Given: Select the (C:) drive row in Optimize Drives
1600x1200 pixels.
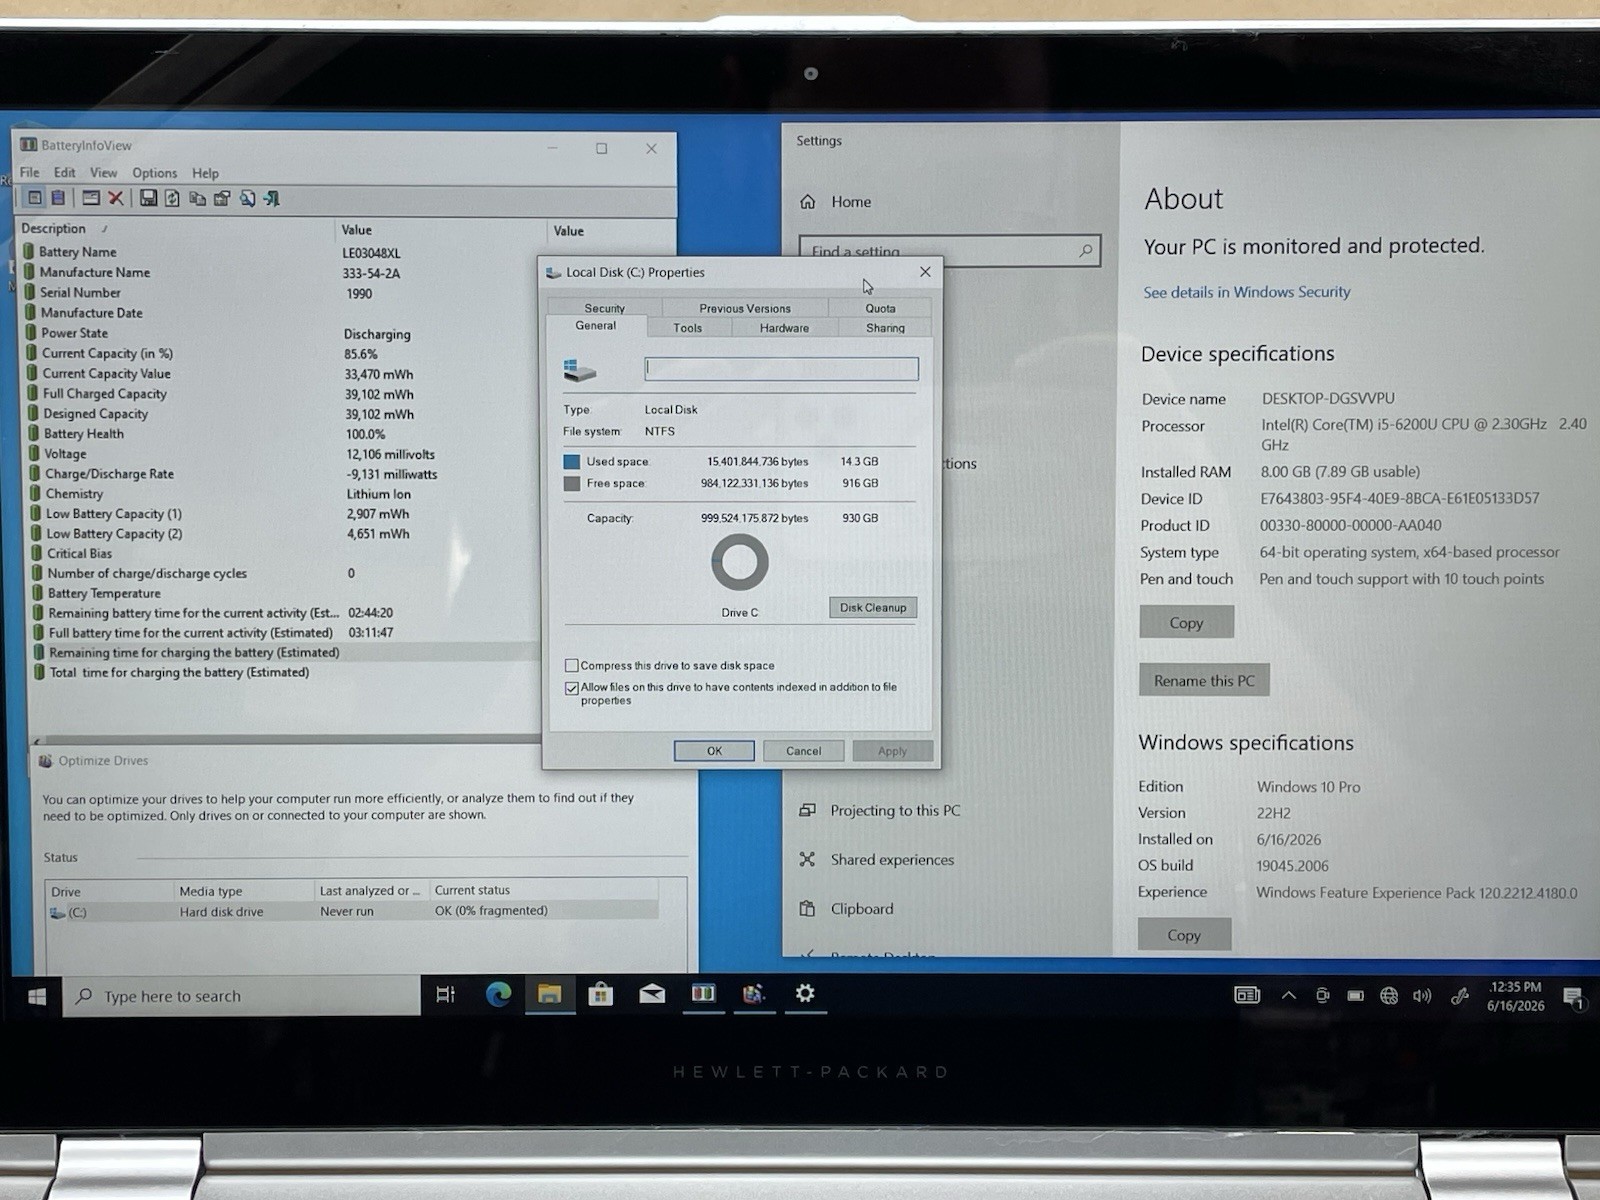Looking at the screenshot, I should 352,912.
